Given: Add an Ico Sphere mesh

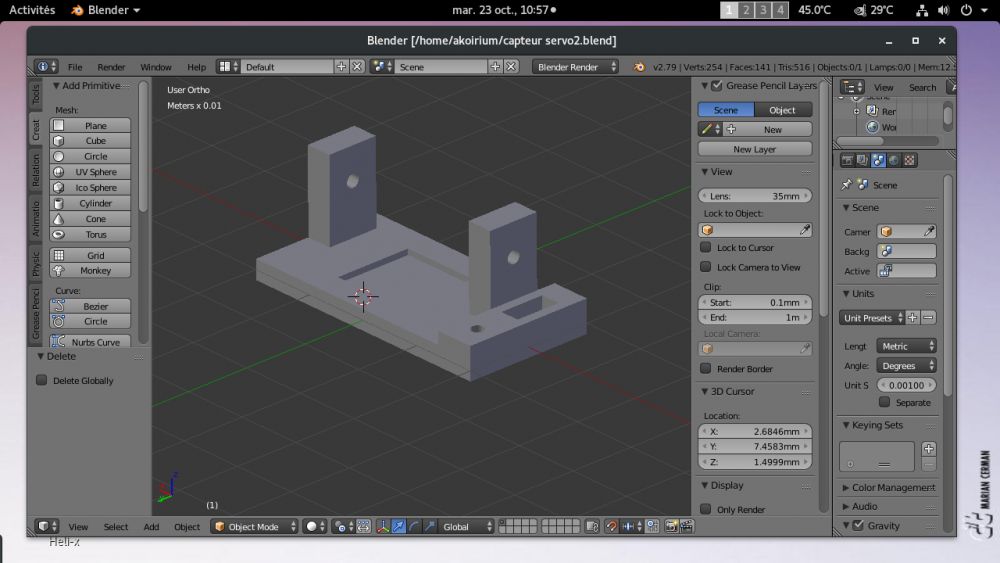Looking at the screenshot, I should pyautogui.click(x=90, y=187).
